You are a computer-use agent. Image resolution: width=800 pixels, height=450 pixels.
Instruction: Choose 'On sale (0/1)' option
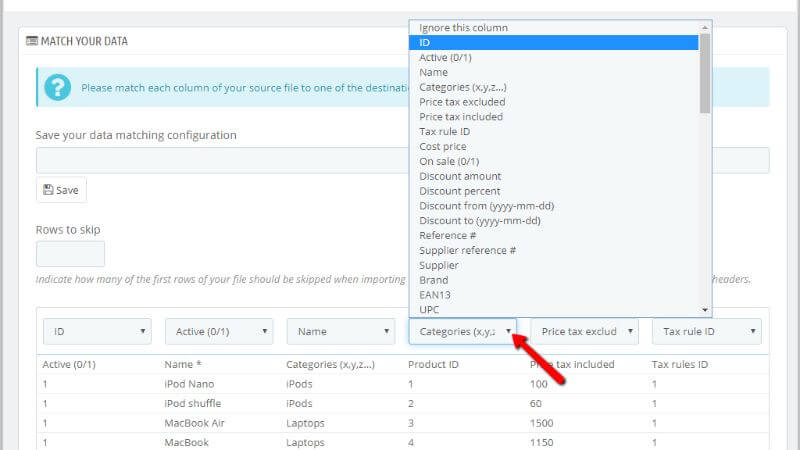tap(554, 161)
